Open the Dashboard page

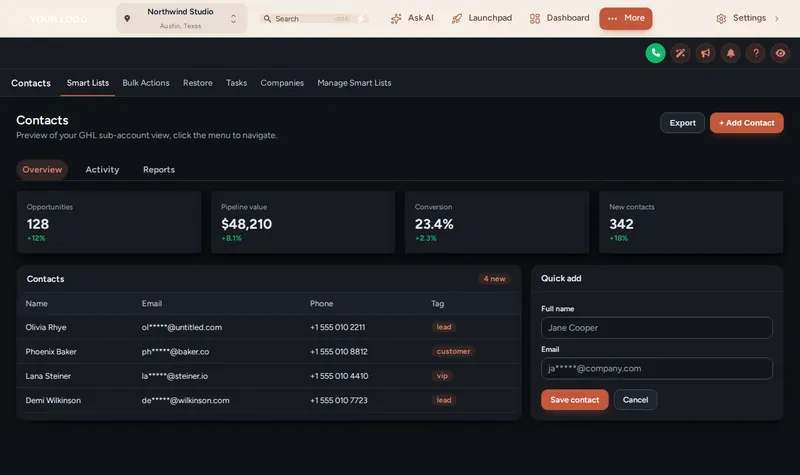(559, 18)
